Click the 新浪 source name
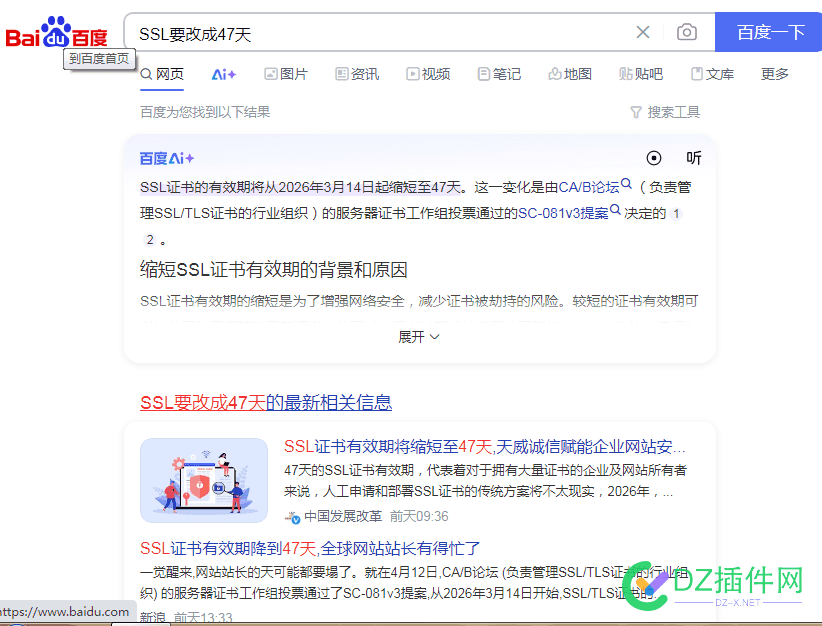Image resolution: width=822 pixels, height=626 pixels. pos(153,618)
